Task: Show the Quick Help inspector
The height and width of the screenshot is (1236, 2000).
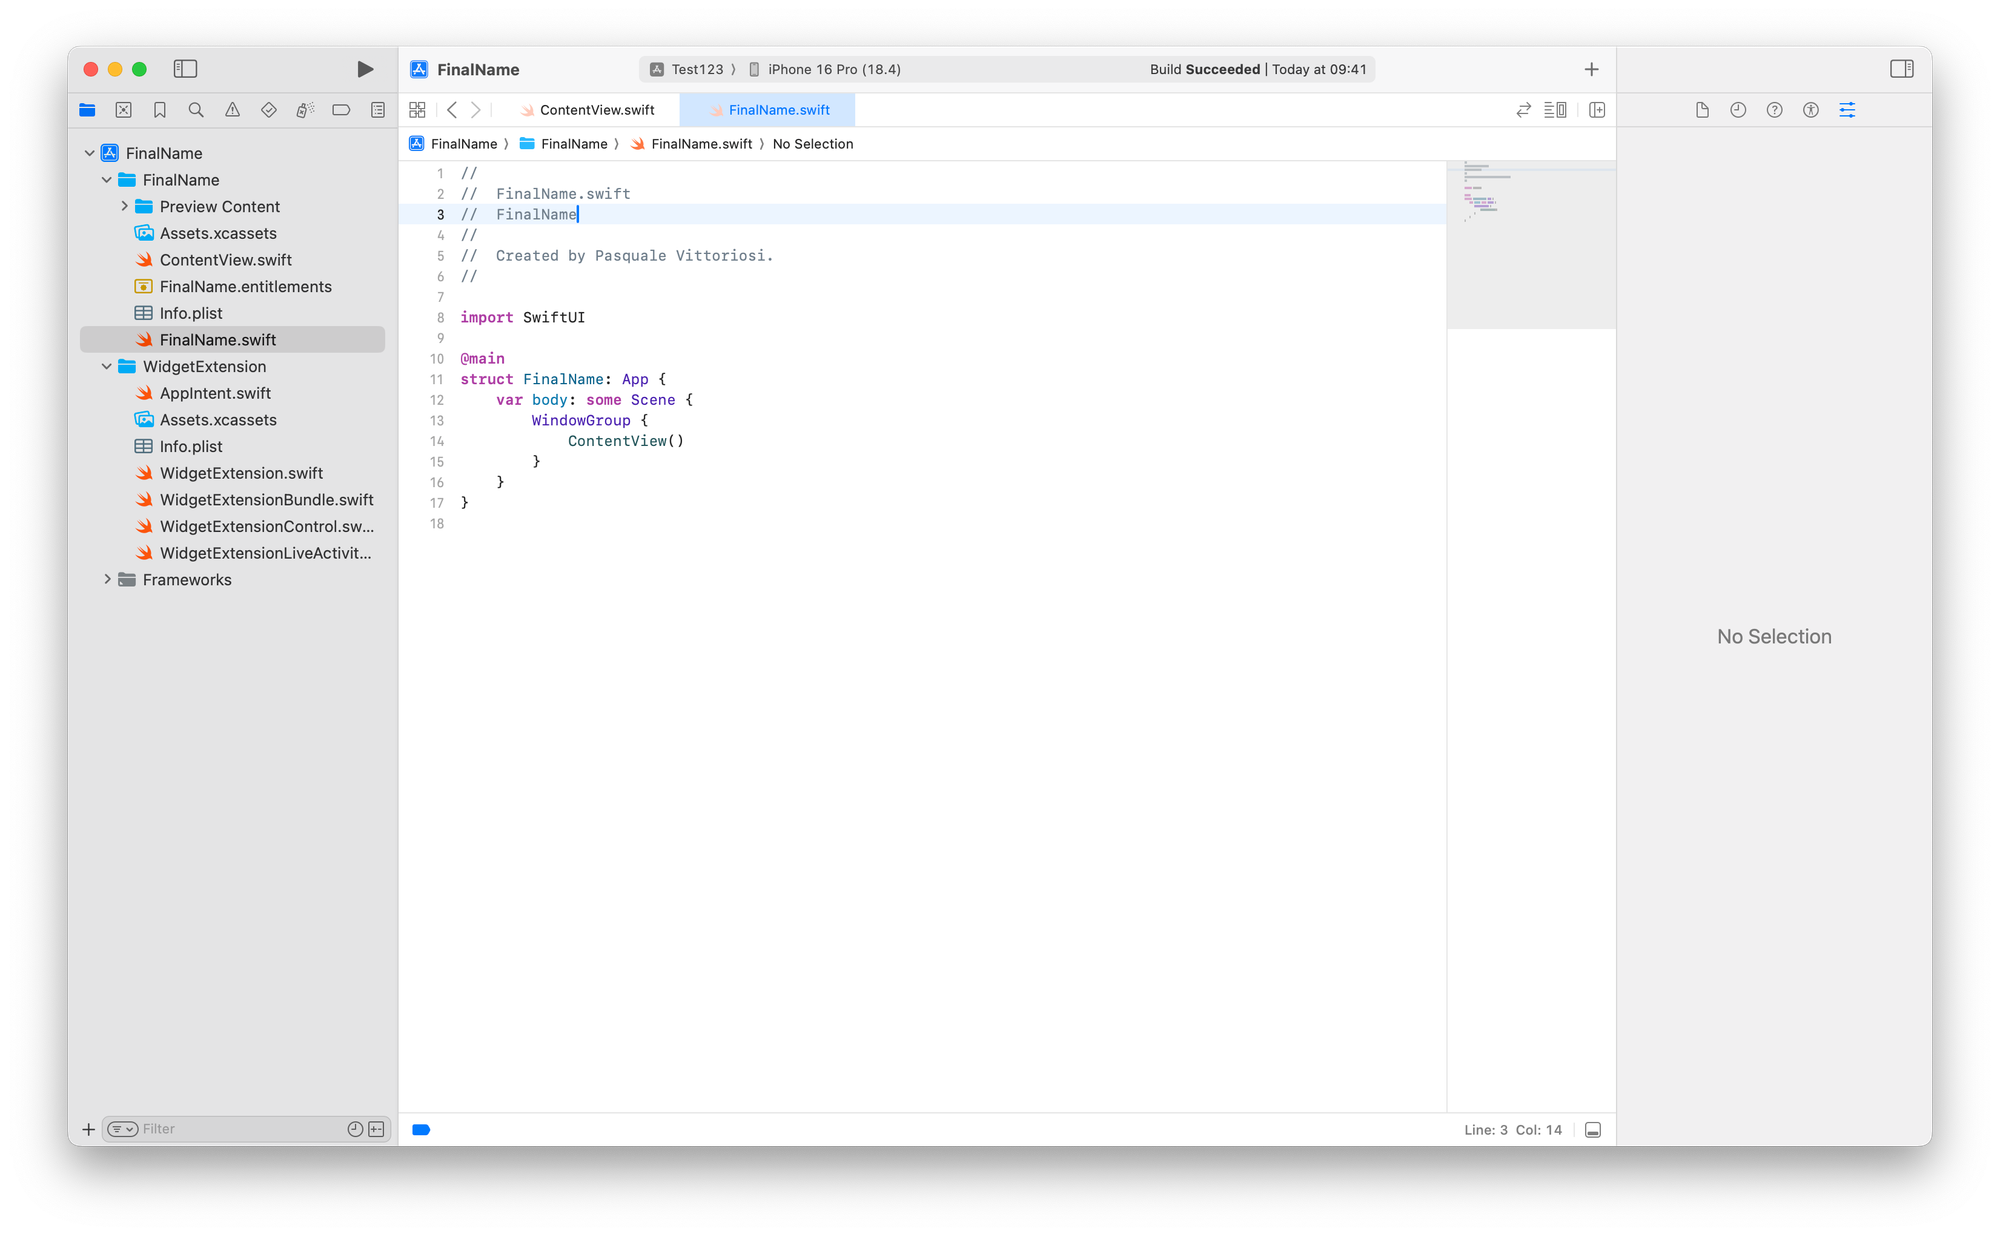Action: click(x=1774, y=110)
